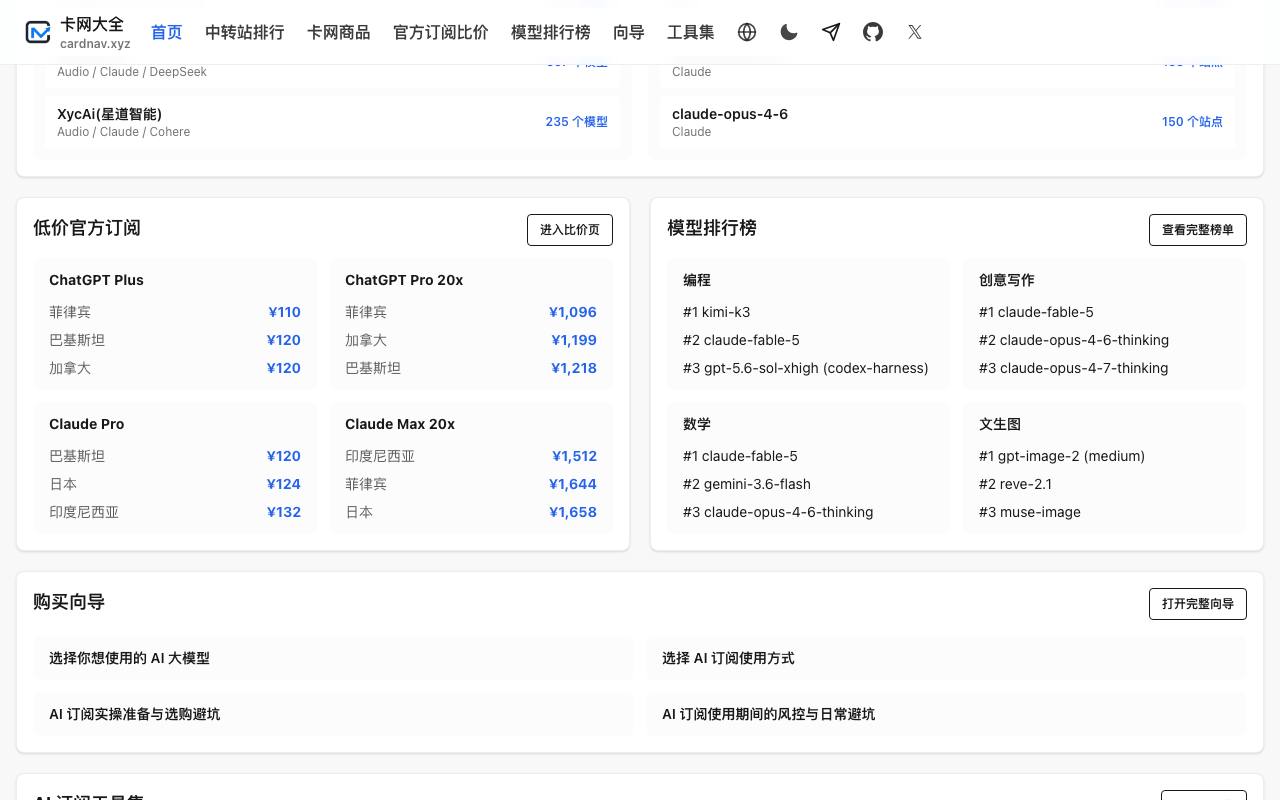Click the ¥1,512 Claude Max price

coord(574,456)
